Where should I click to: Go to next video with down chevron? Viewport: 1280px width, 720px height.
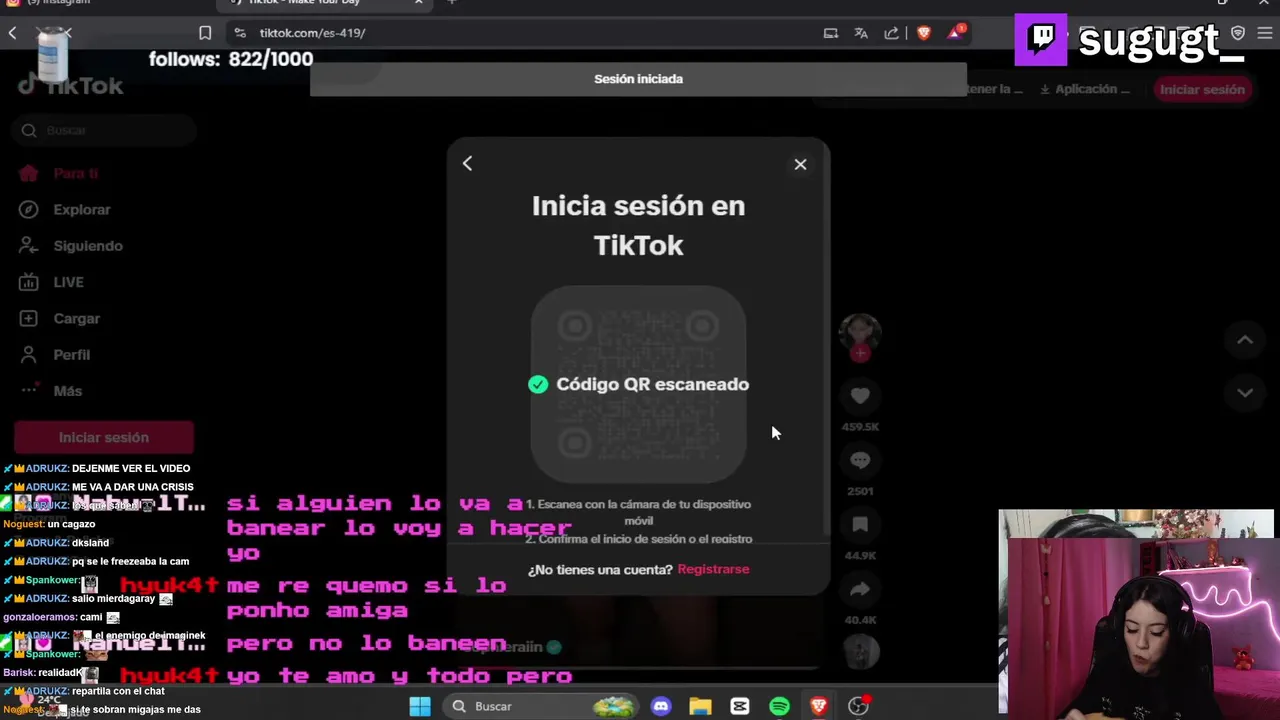[1245, 392]
